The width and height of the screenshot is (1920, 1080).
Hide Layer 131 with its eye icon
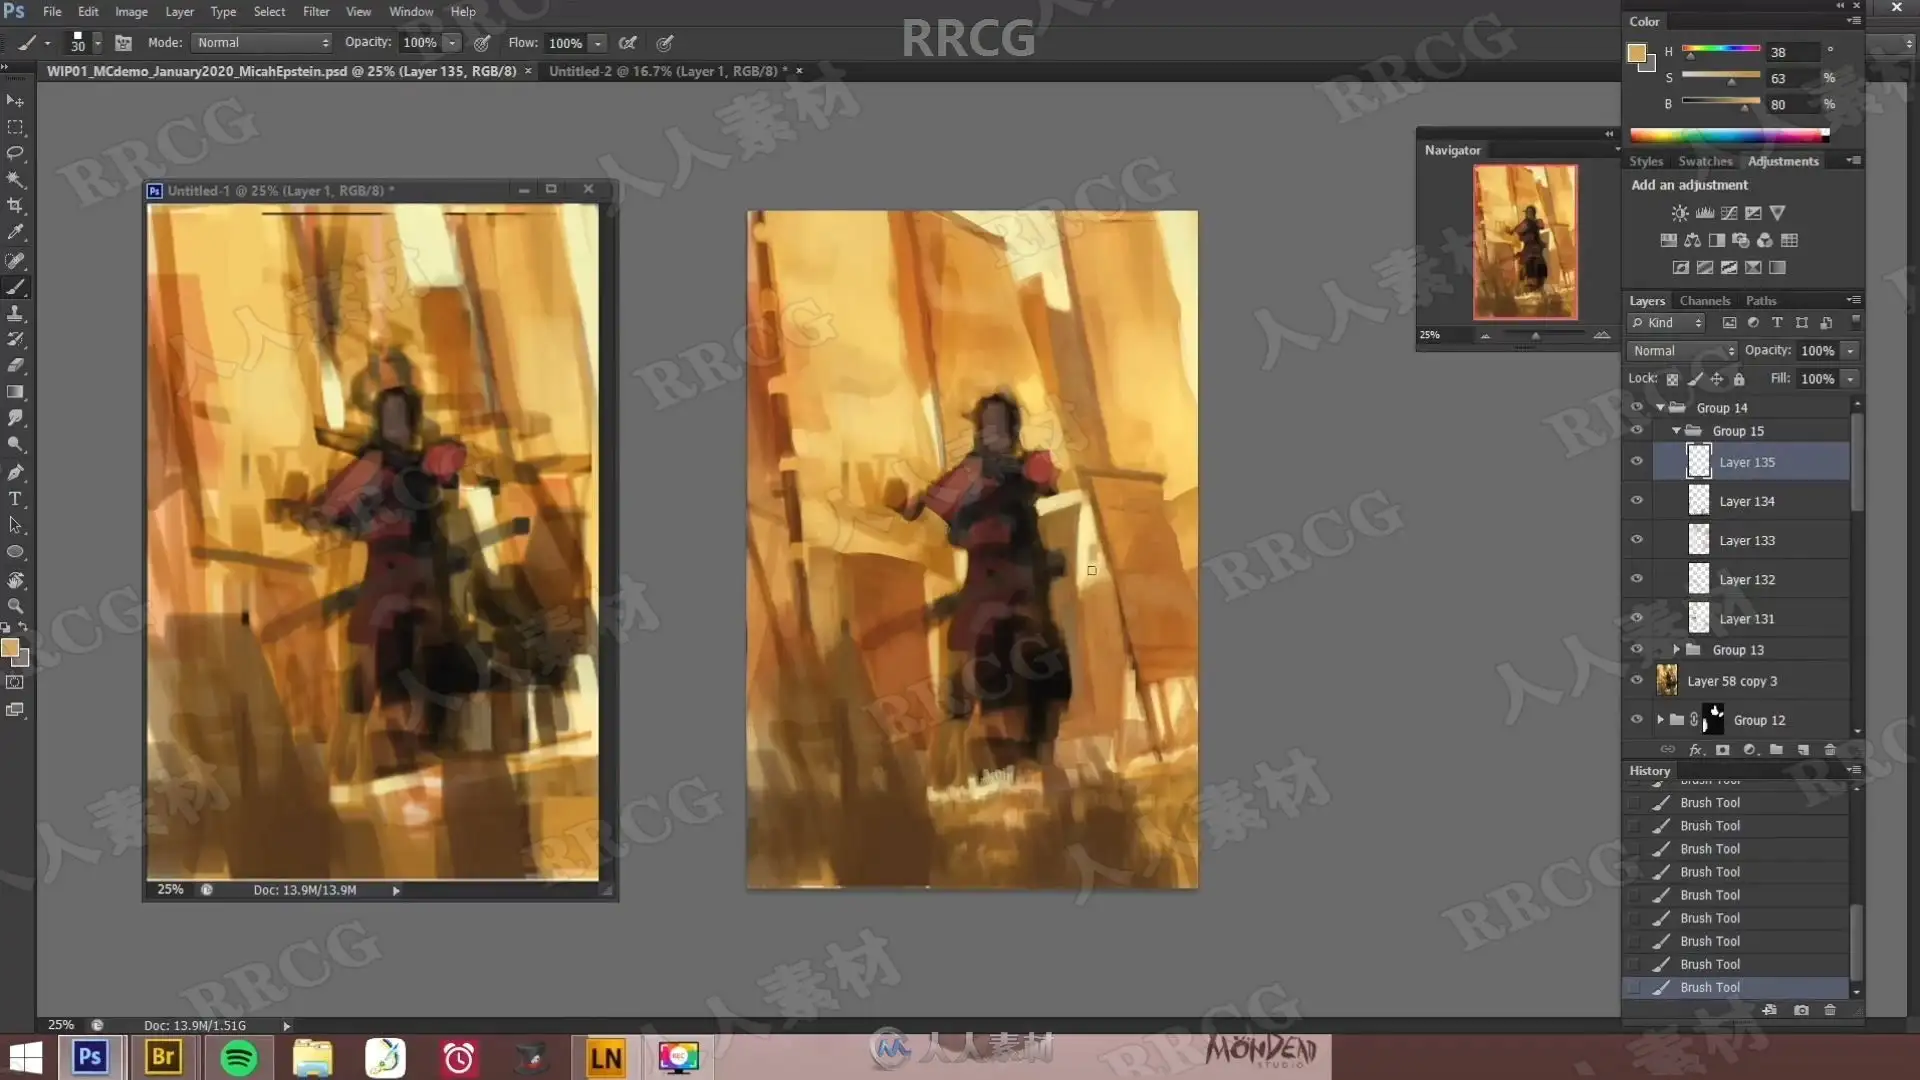point(1637,618)
